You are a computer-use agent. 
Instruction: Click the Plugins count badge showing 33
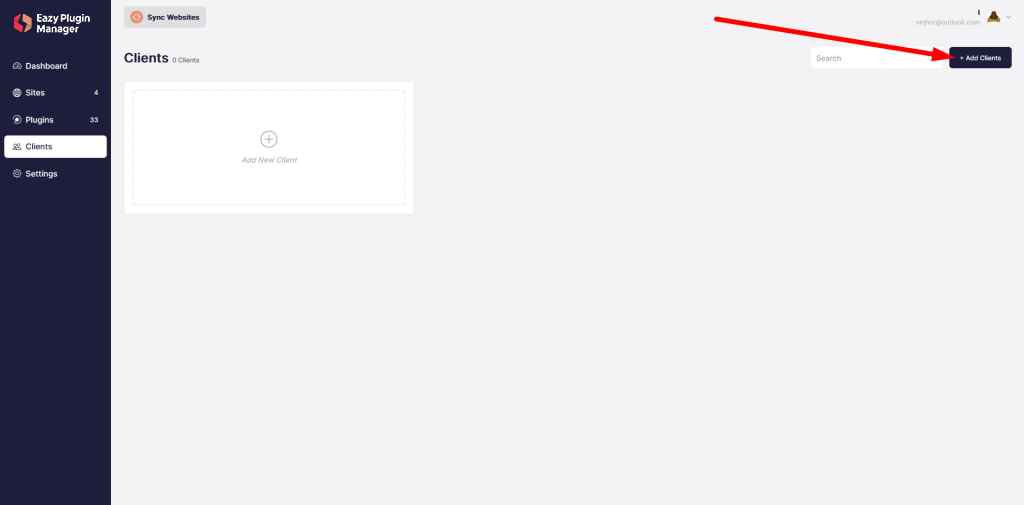(94, 120)
